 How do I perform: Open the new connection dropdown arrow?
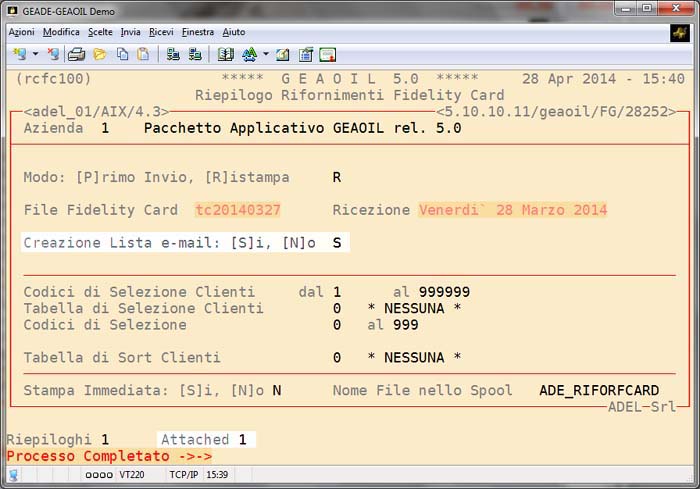pos(35,54)
